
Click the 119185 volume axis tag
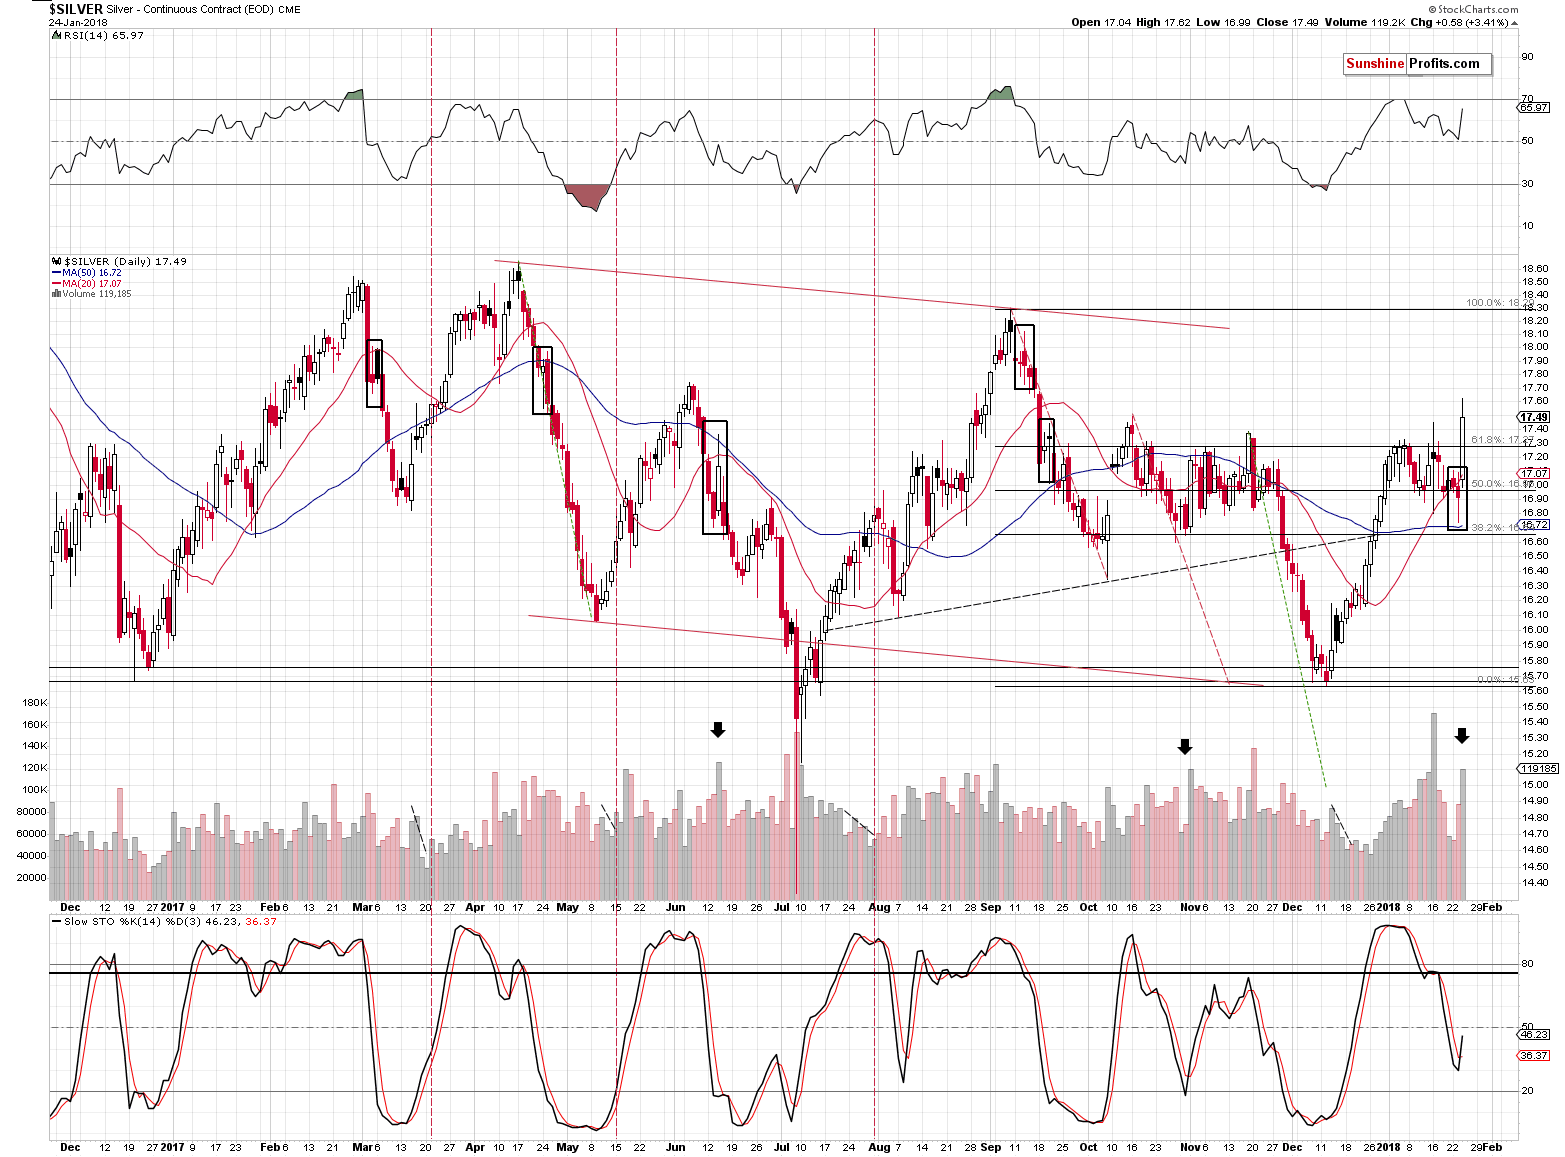1538,769
